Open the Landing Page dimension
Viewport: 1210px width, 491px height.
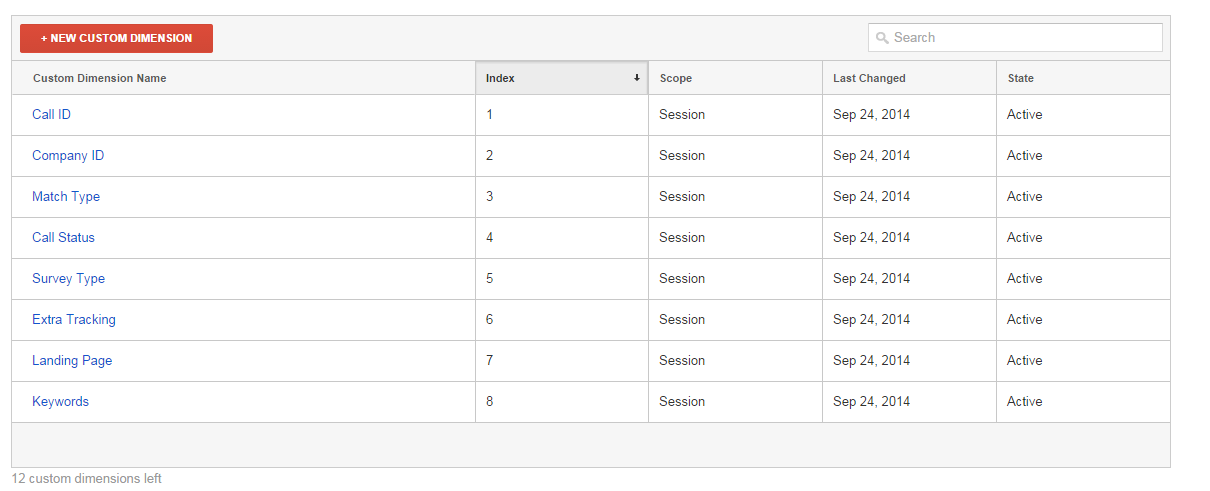72,361
